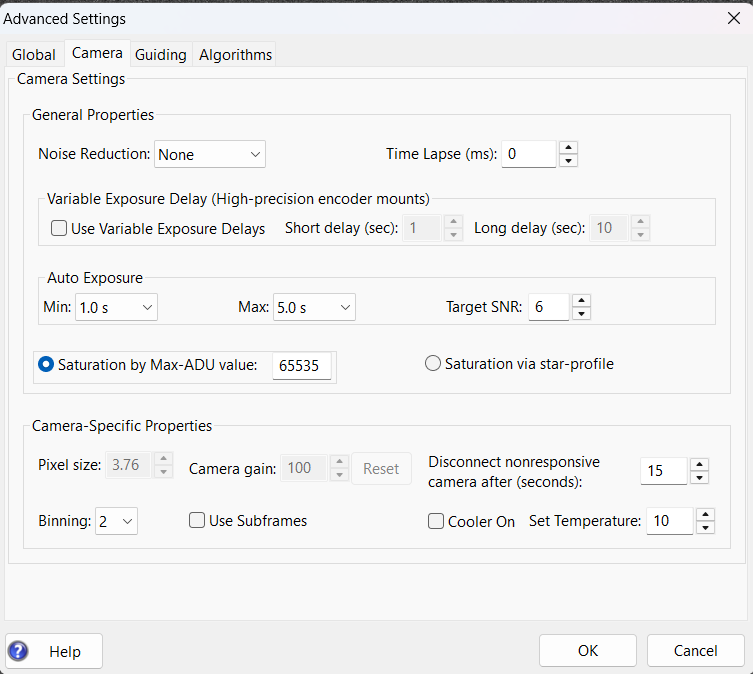Lower Target SNR using the down spinner

pos(582,314)
